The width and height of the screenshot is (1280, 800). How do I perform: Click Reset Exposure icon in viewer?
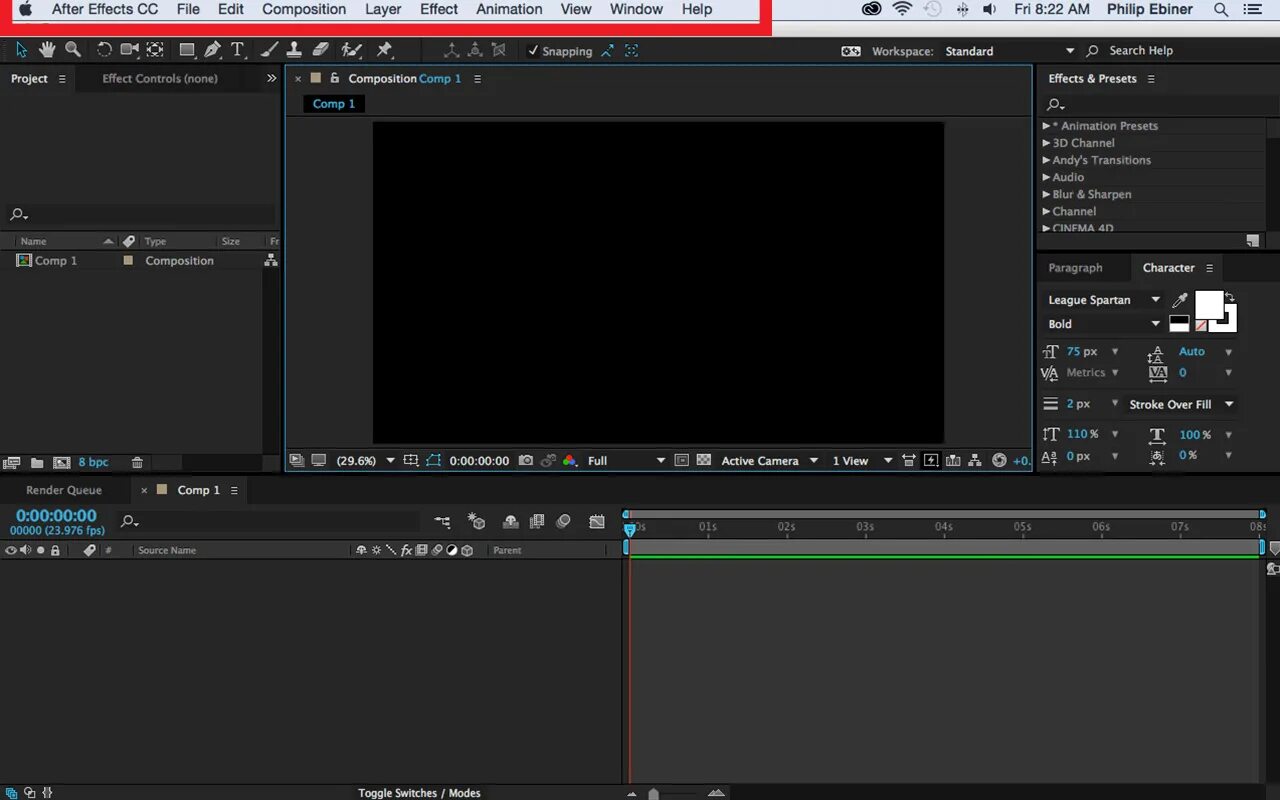point(999,461)
